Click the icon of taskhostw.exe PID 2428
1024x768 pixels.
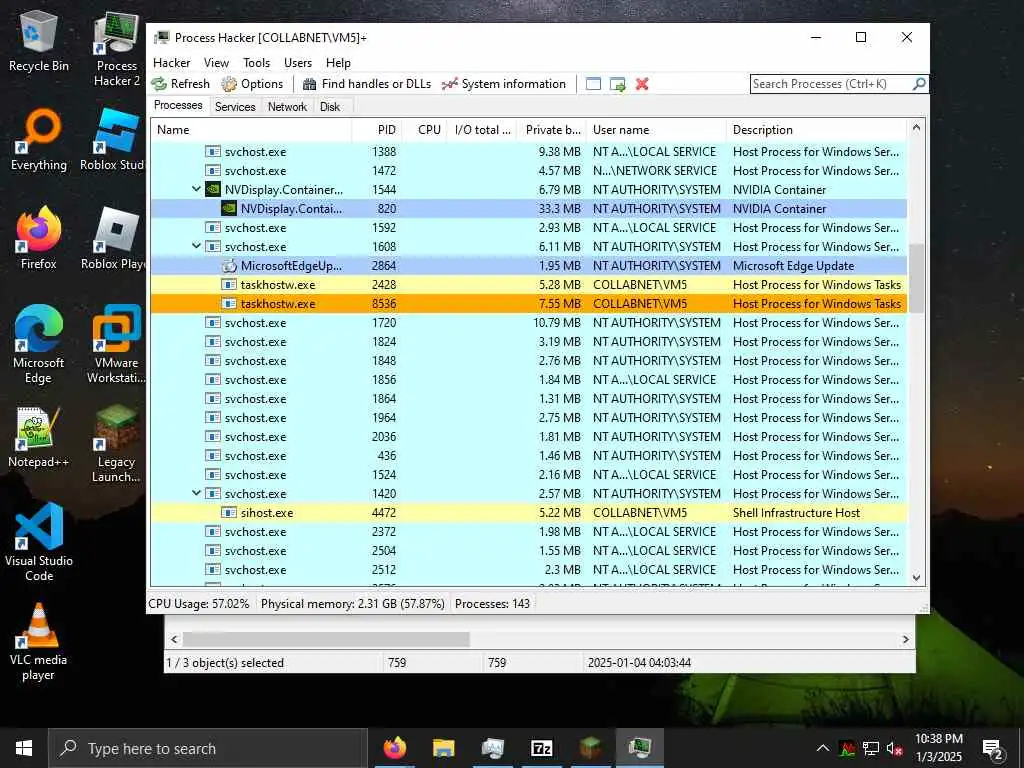229,285
